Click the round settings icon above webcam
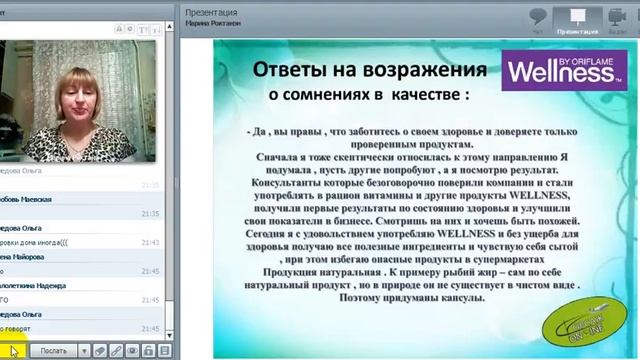640x360 pixels. point(130,29)
